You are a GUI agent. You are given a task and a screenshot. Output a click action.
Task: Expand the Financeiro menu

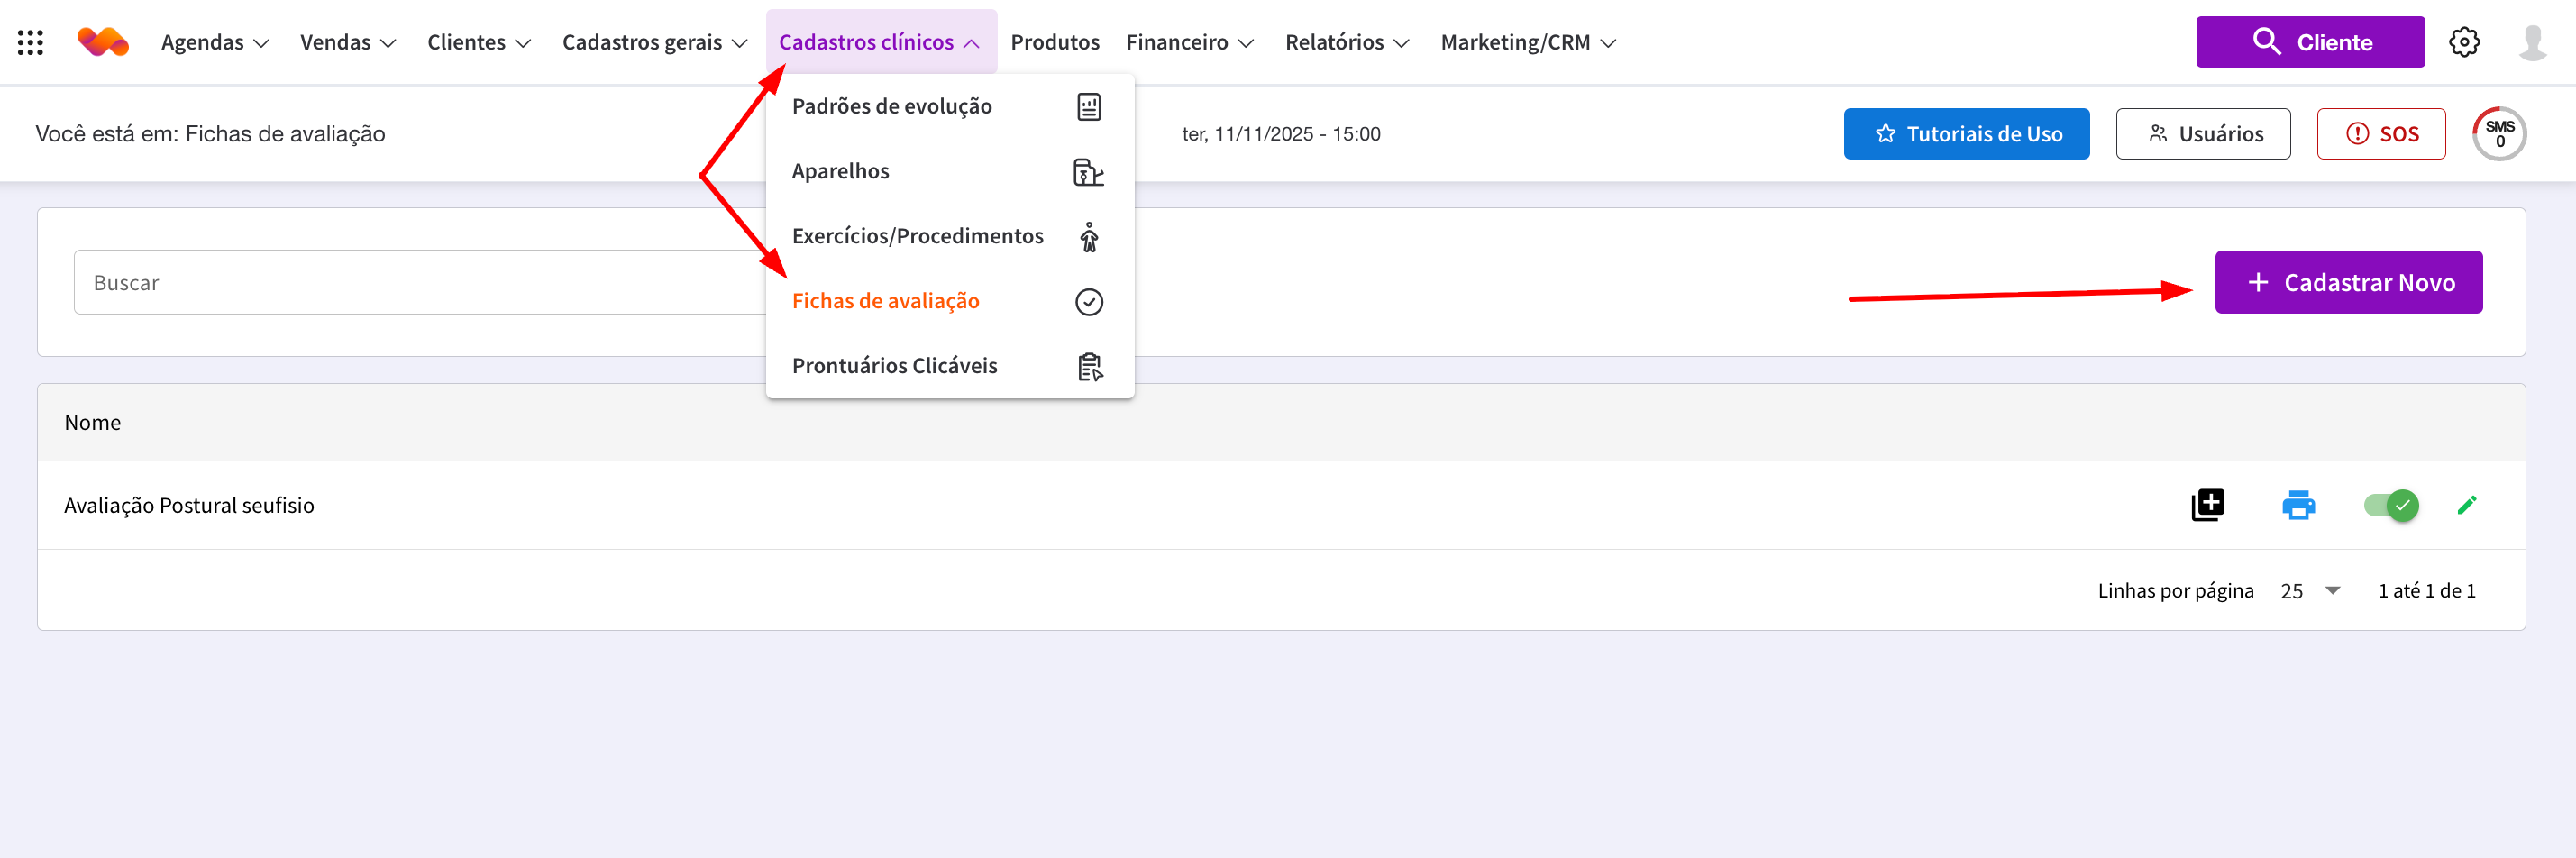[x=1189, y=42]
